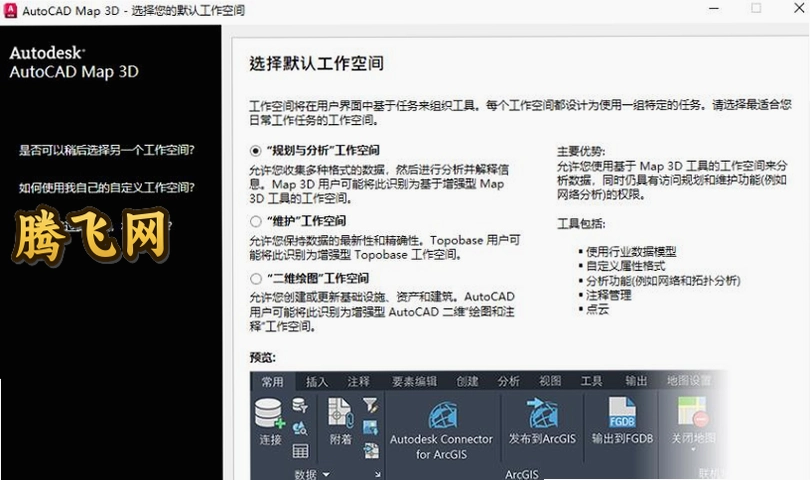Image resolution: width=810 pixels, height=480 pixels.
Task: Select the "二维绘图"工作空间 radio button
Action: tap(255, 279)
